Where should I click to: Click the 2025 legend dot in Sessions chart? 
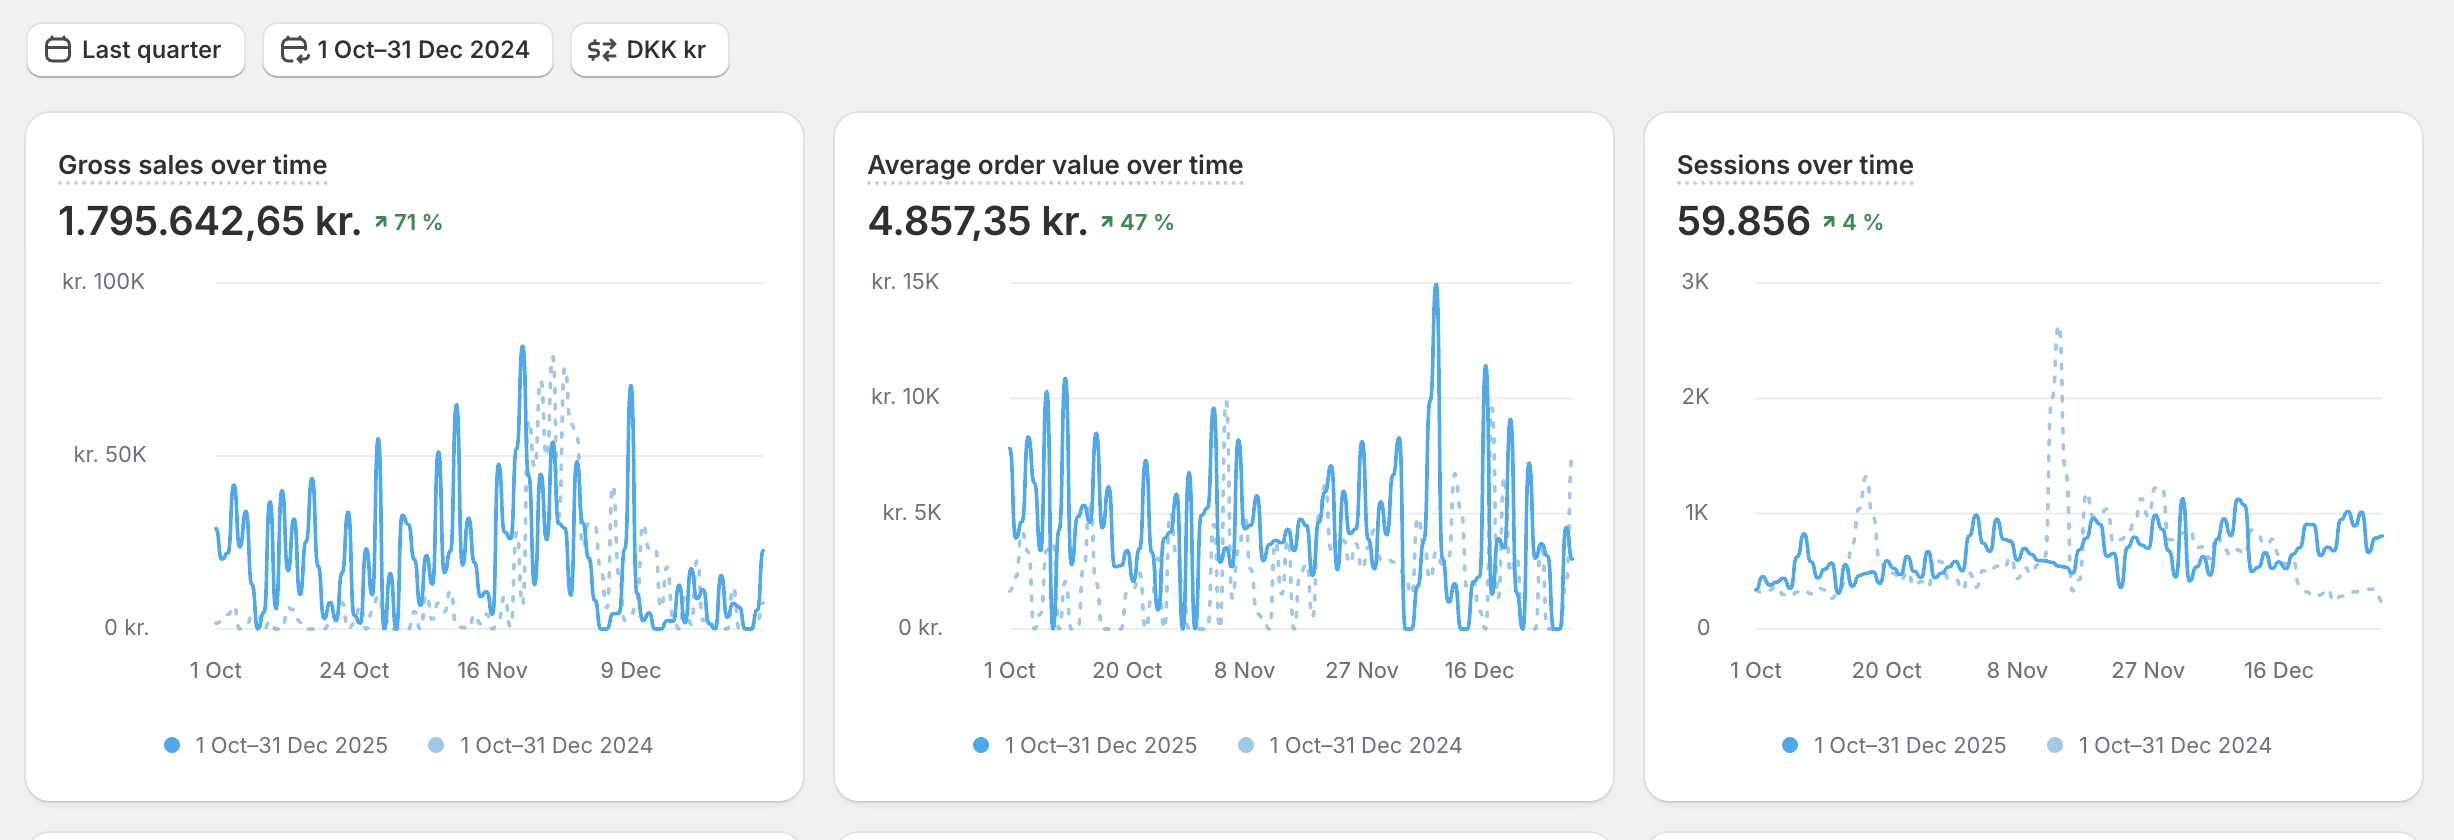click(x=1790, y=745)
